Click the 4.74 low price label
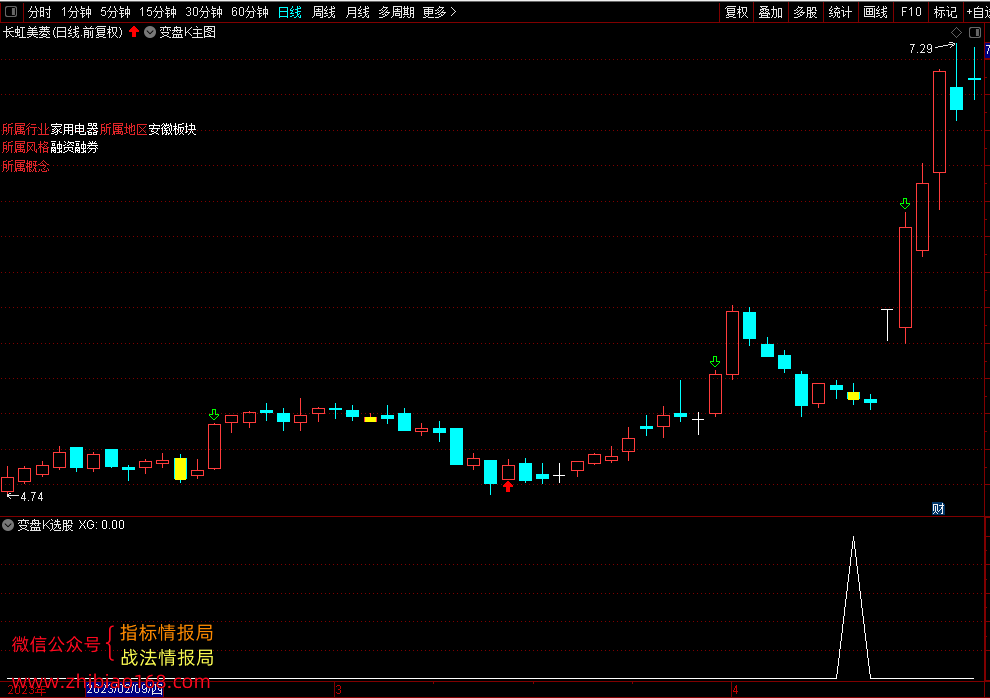Image resolution: width=990 pixels, height=698 pixels. [32, 497]
